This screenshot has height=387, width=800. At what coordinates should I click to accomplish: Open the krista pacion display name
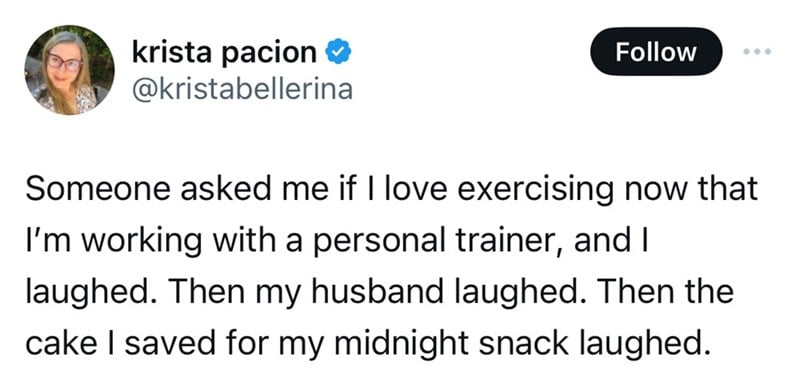(x=224, y=52)
